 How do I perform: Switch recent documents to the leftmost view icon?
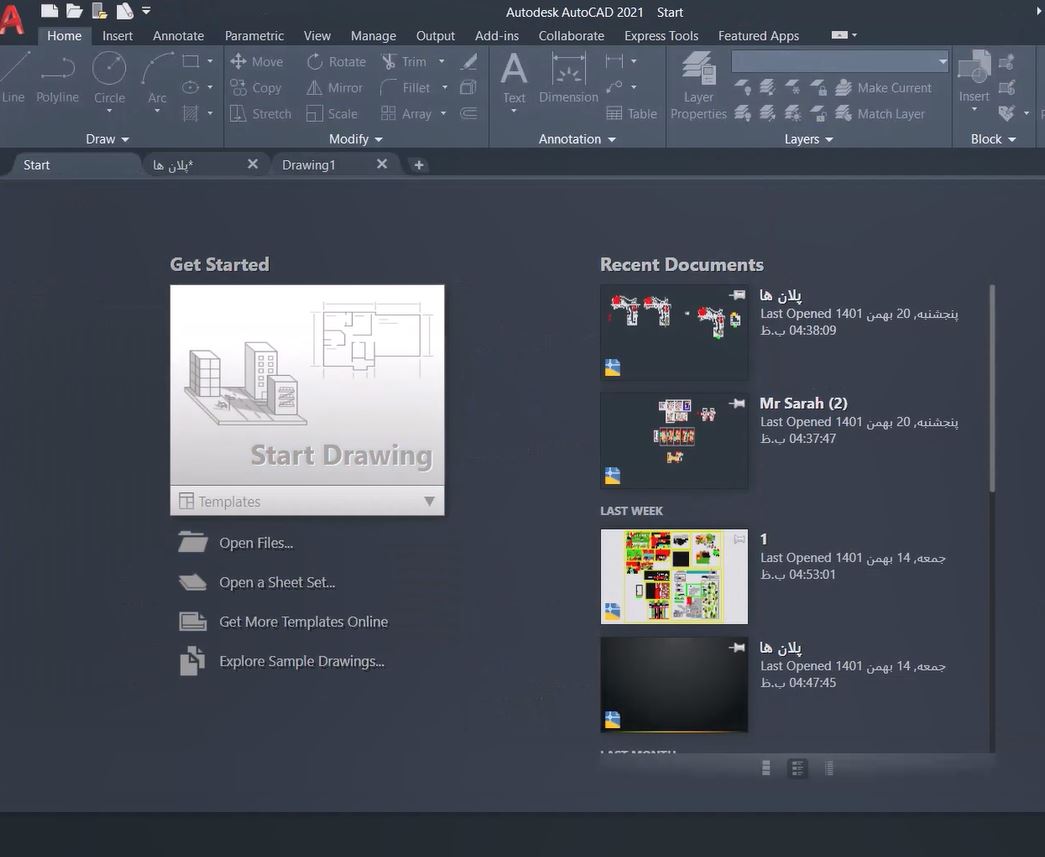766,768
